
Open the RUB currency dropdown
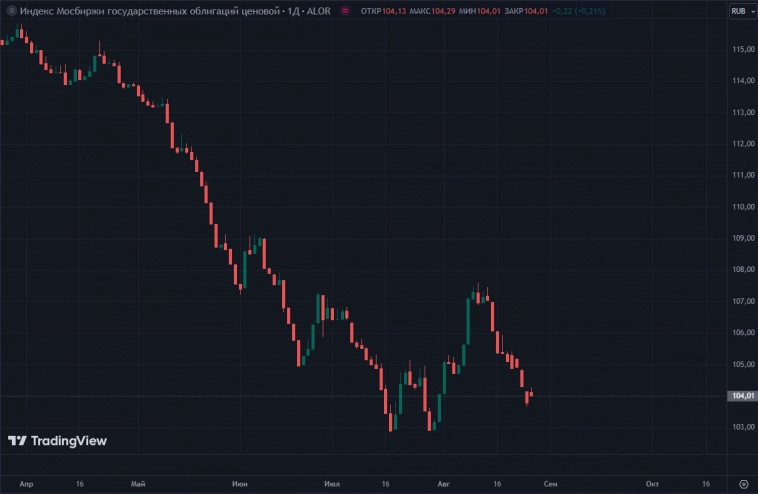pos(743,11)
